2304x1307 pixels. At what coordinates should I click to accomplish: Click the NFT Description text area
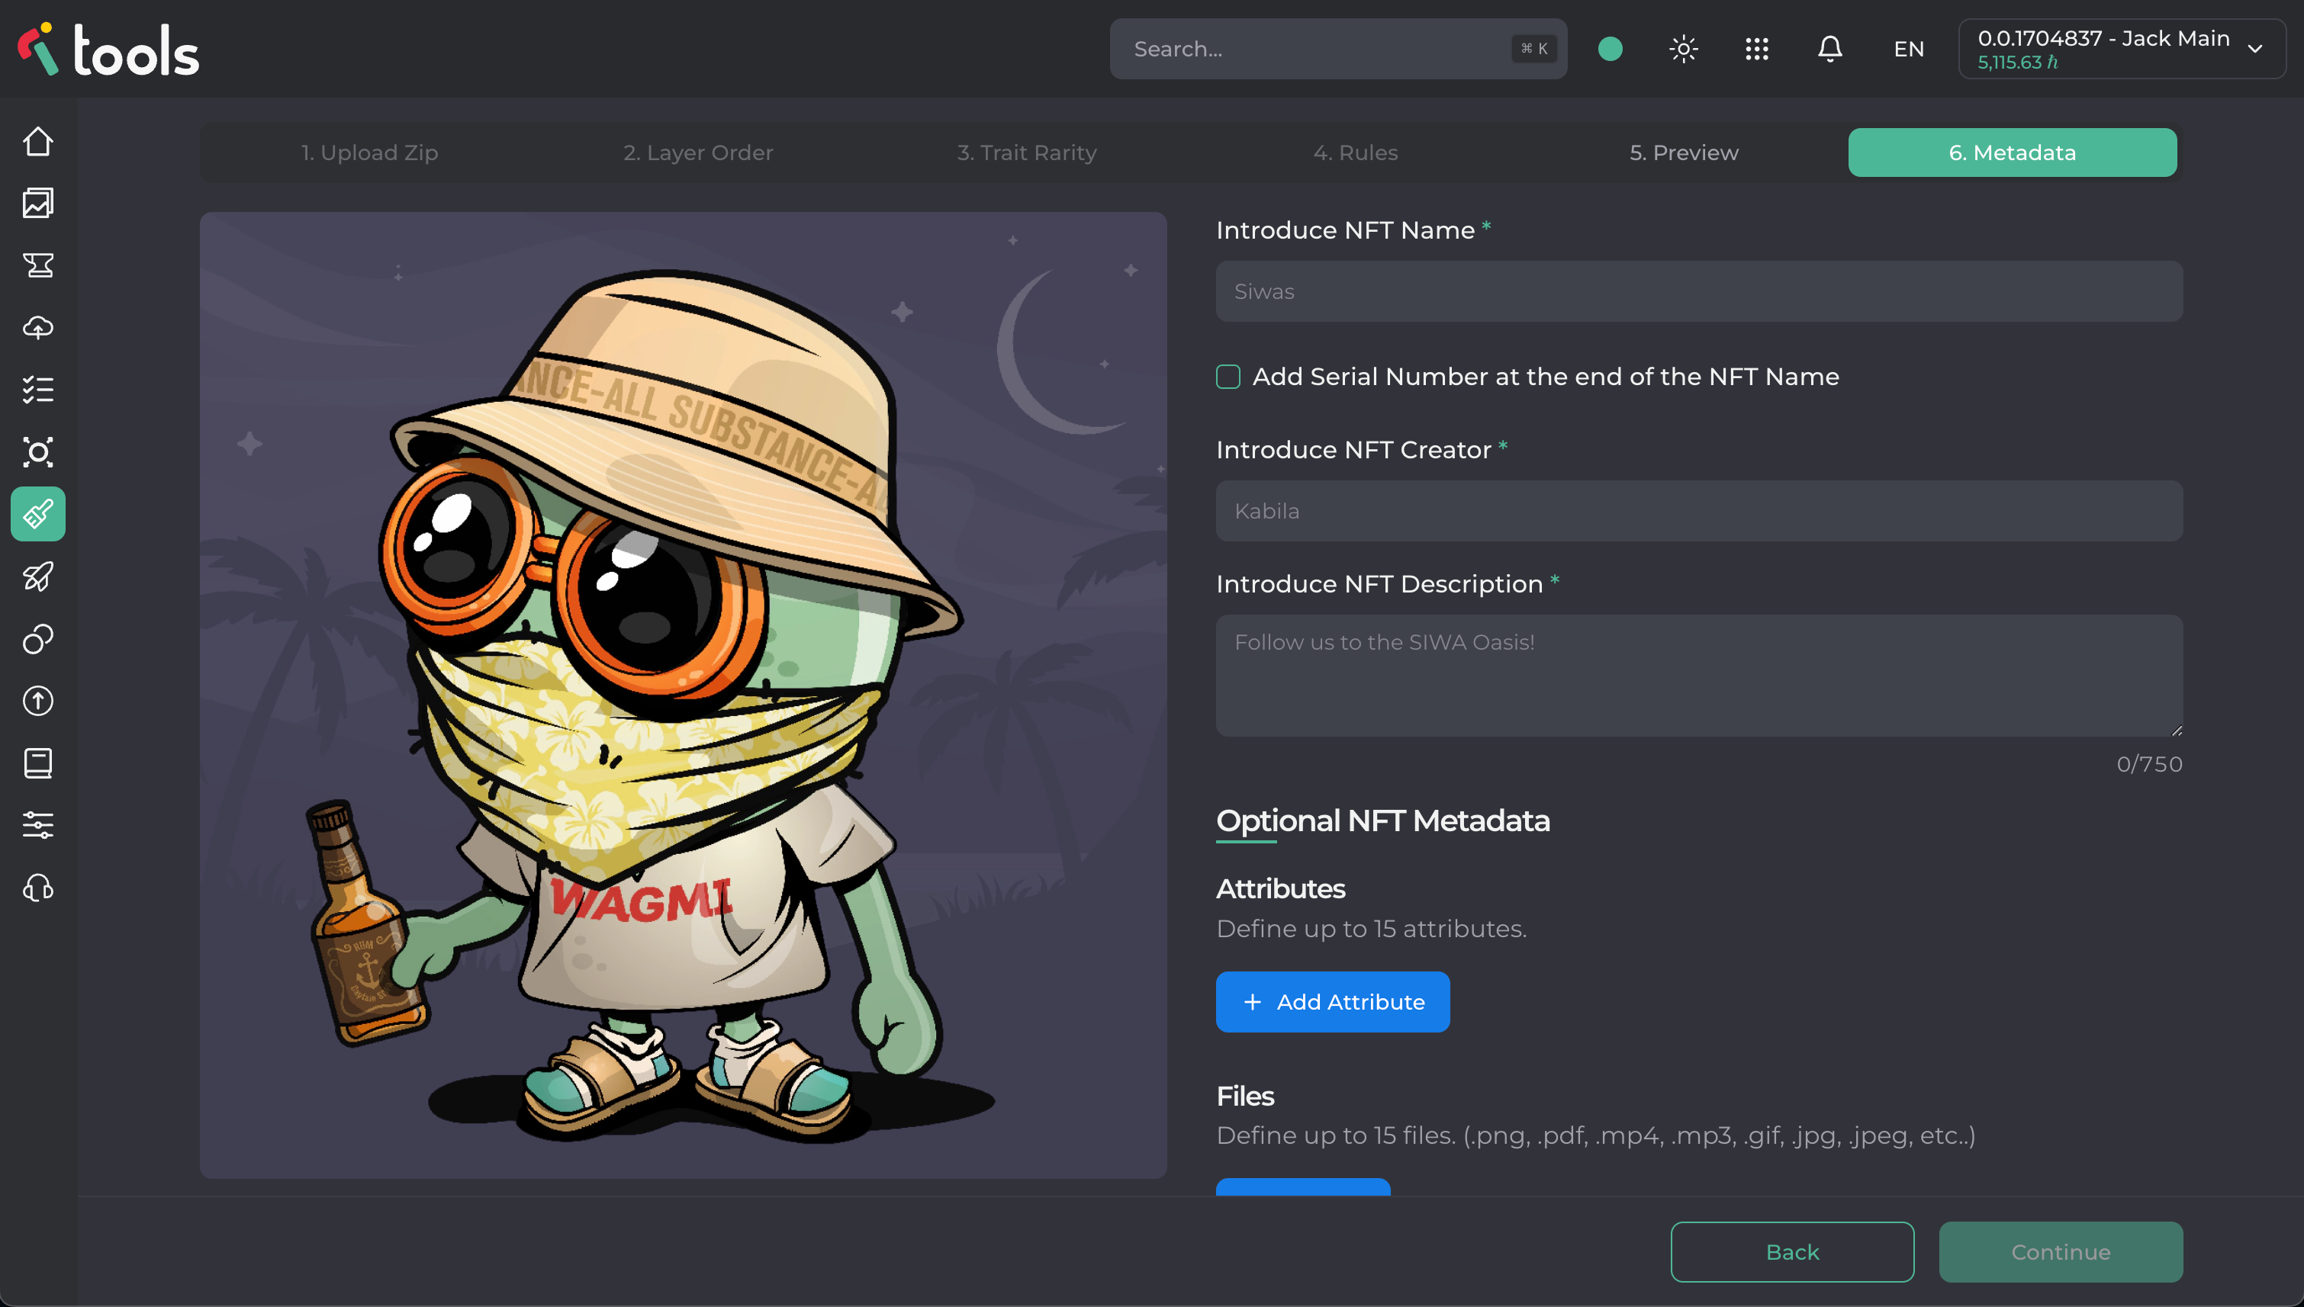point(1698,676)
